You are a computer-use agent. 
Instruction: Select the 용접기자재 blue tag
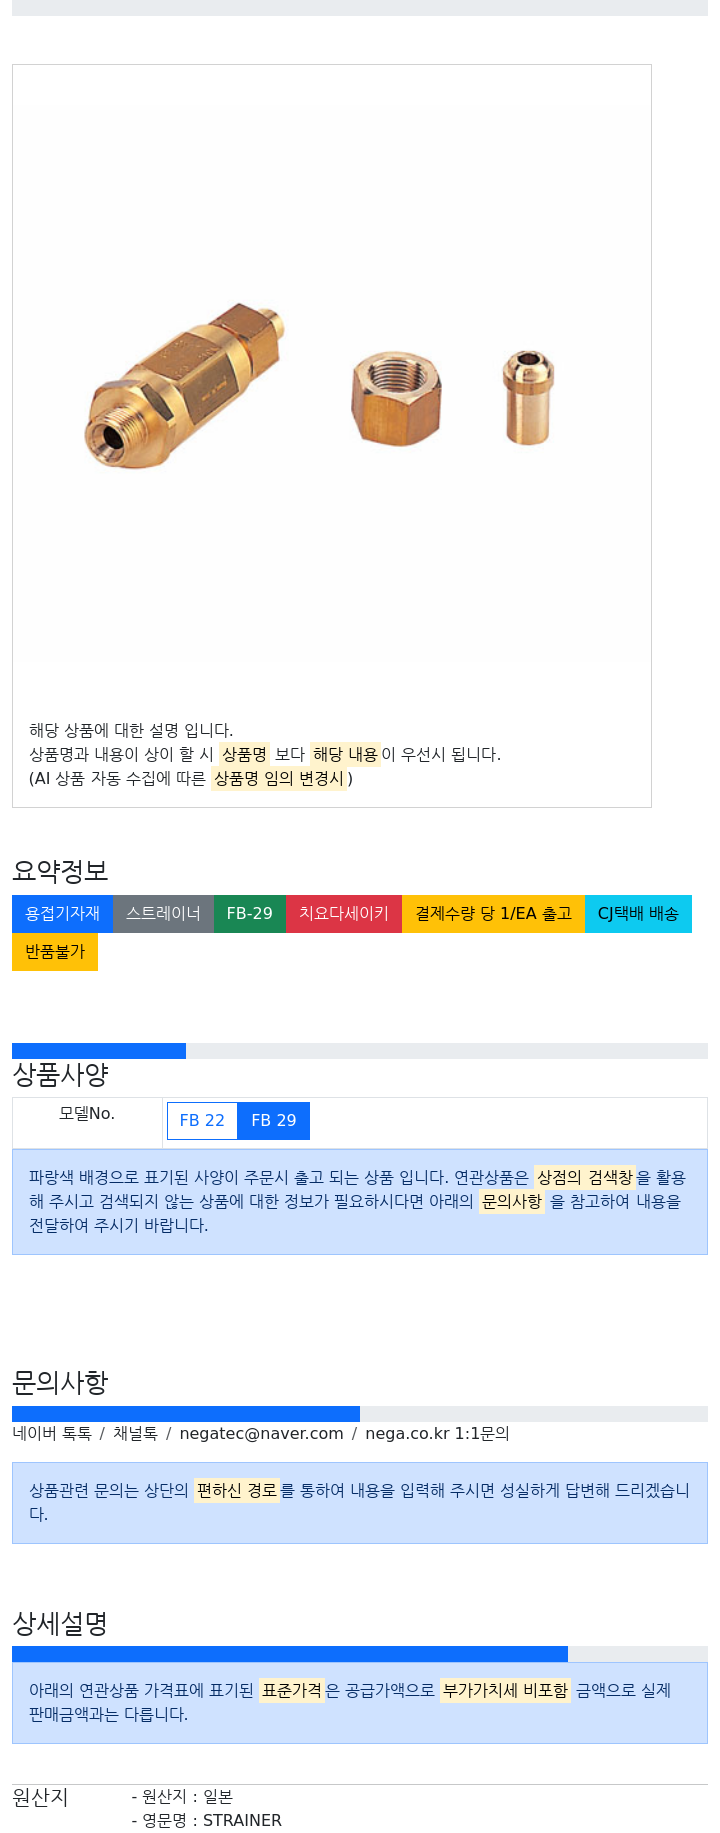click(x=62, y=914)
